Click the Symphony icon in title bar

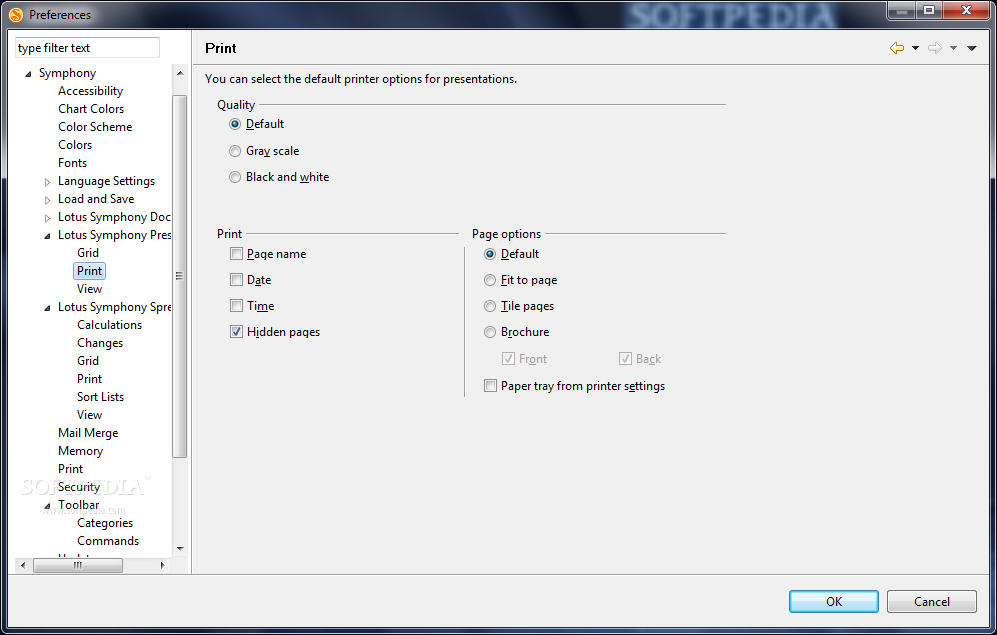(x=16, y=15)
